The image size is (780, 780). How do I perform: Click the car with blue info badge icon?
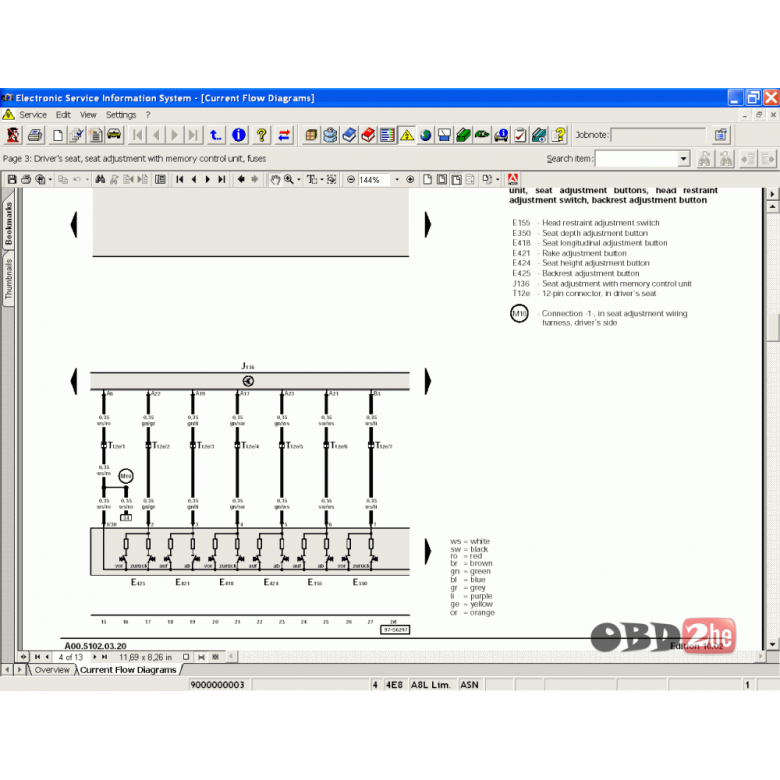tap(501, 135)
